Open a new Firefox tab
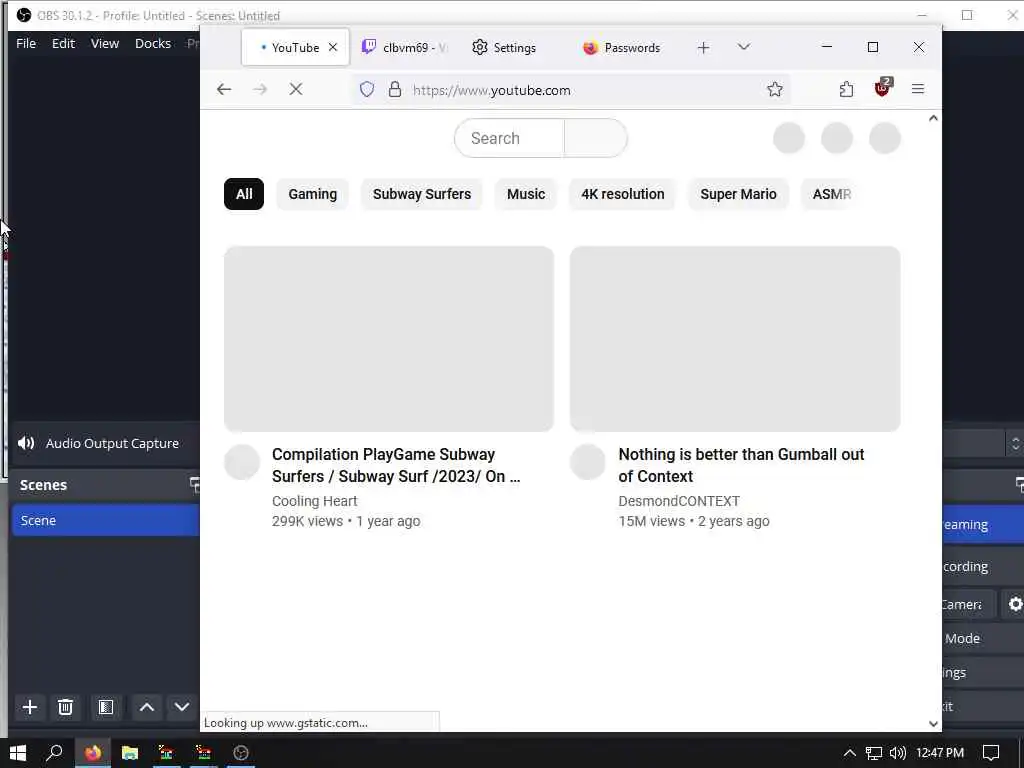The image size is (1024, 768). 703,48
